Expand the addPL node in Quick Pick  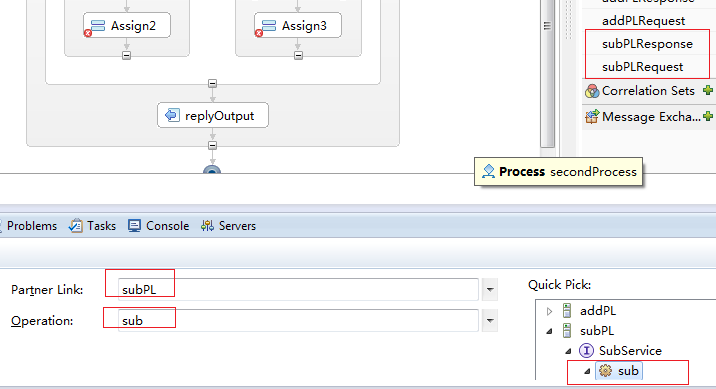tap(549, 311)
